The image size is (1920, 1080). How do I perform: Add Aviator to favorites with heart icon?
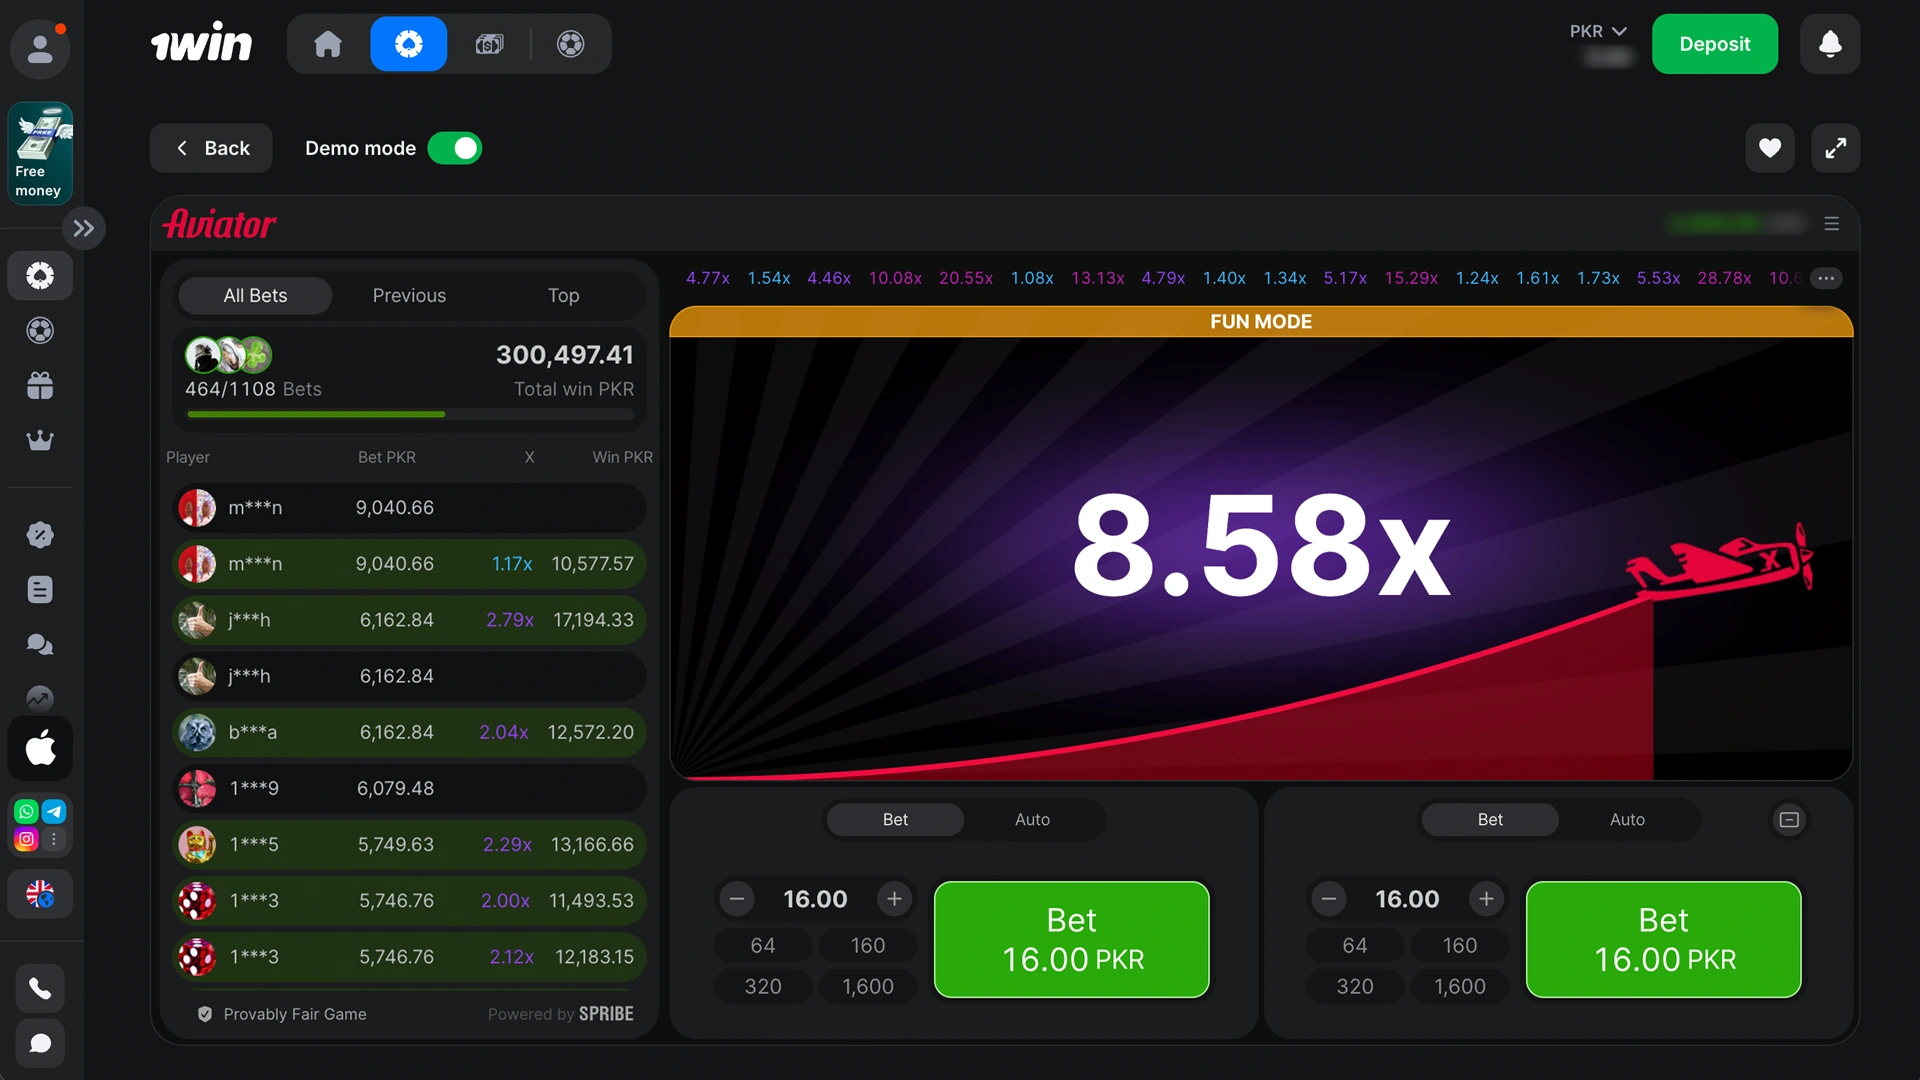(x=1770, y=148)
